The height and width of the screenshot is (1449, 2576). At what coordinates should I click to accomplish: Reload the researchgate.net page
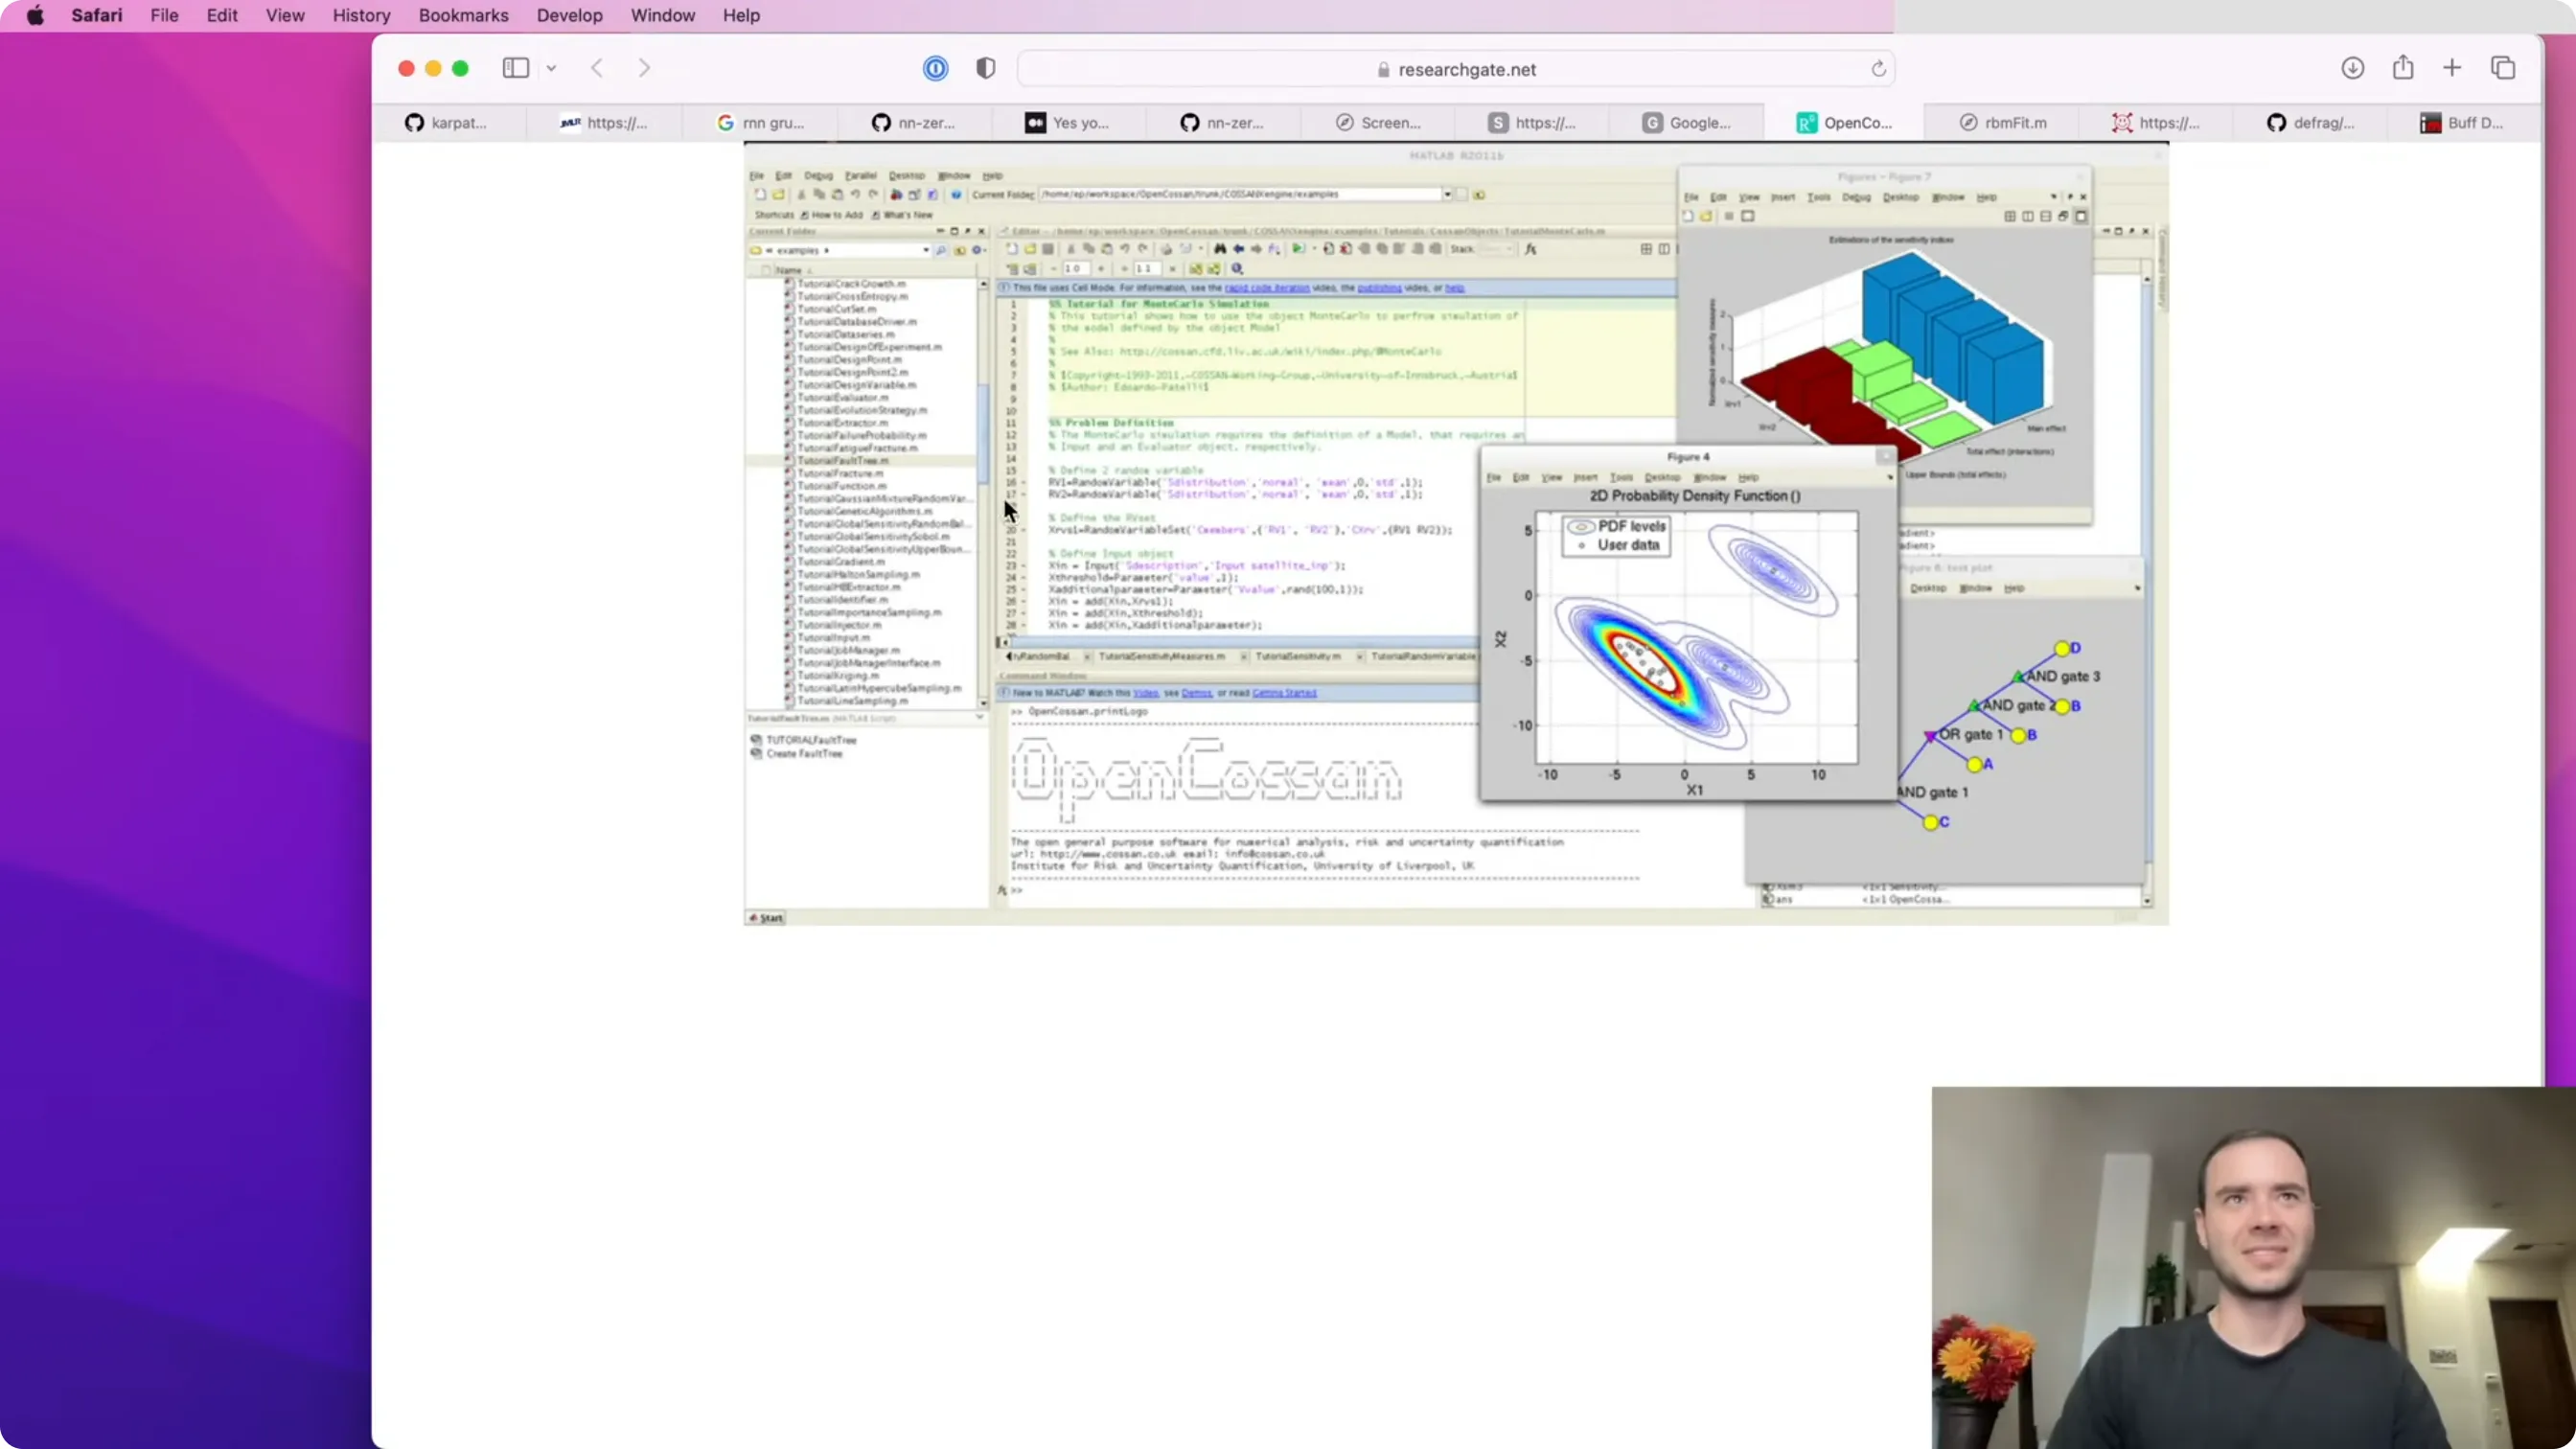(1878, 69)
